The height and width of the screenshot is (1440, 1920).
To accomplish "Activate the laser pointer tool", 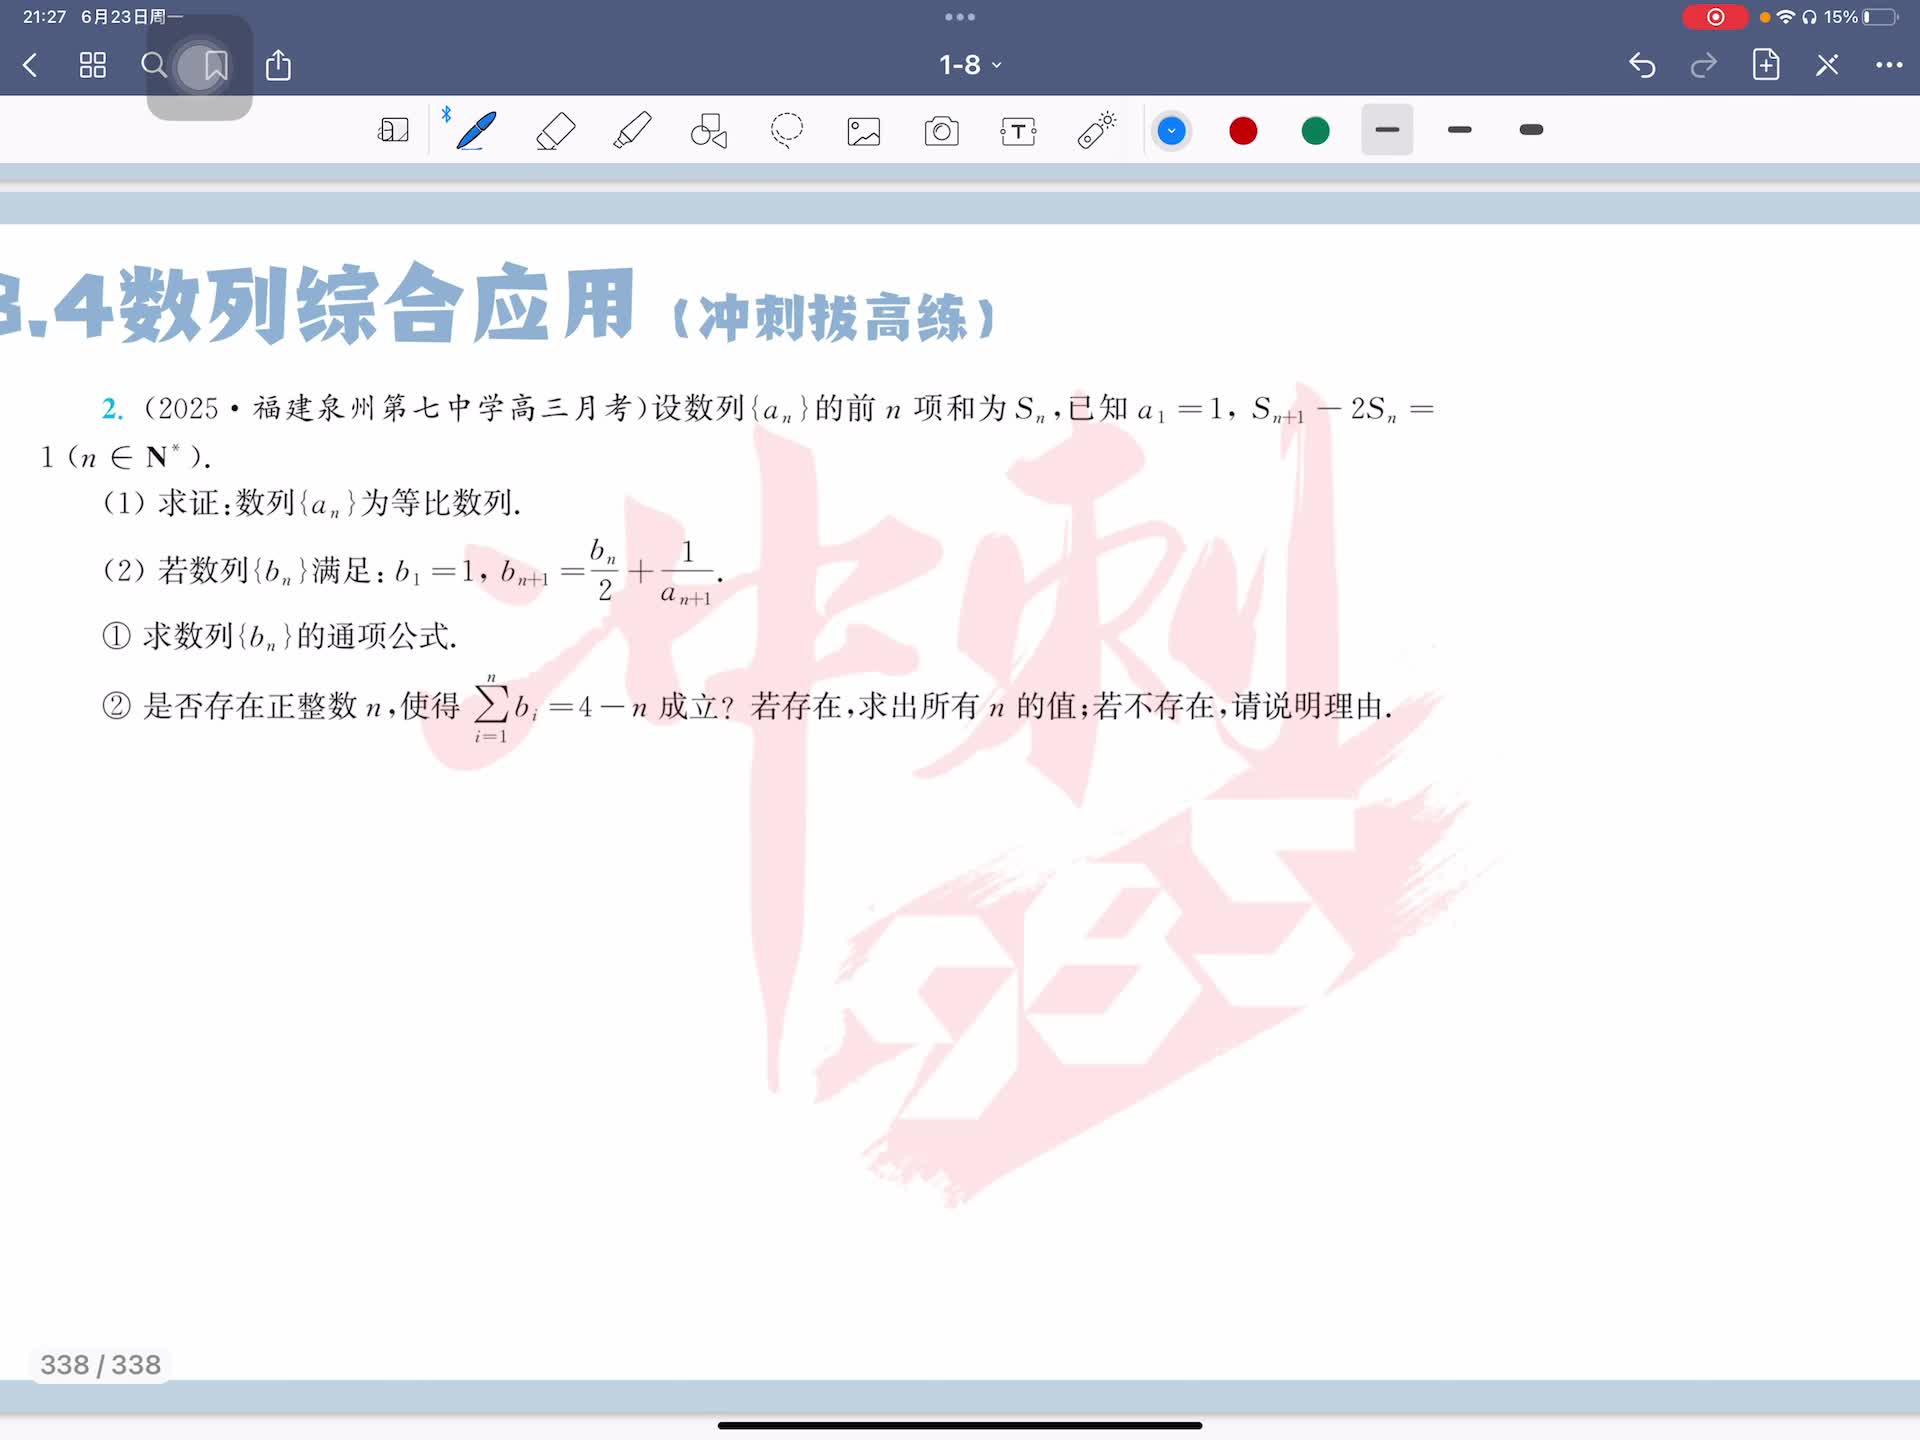I will 1096,131.
